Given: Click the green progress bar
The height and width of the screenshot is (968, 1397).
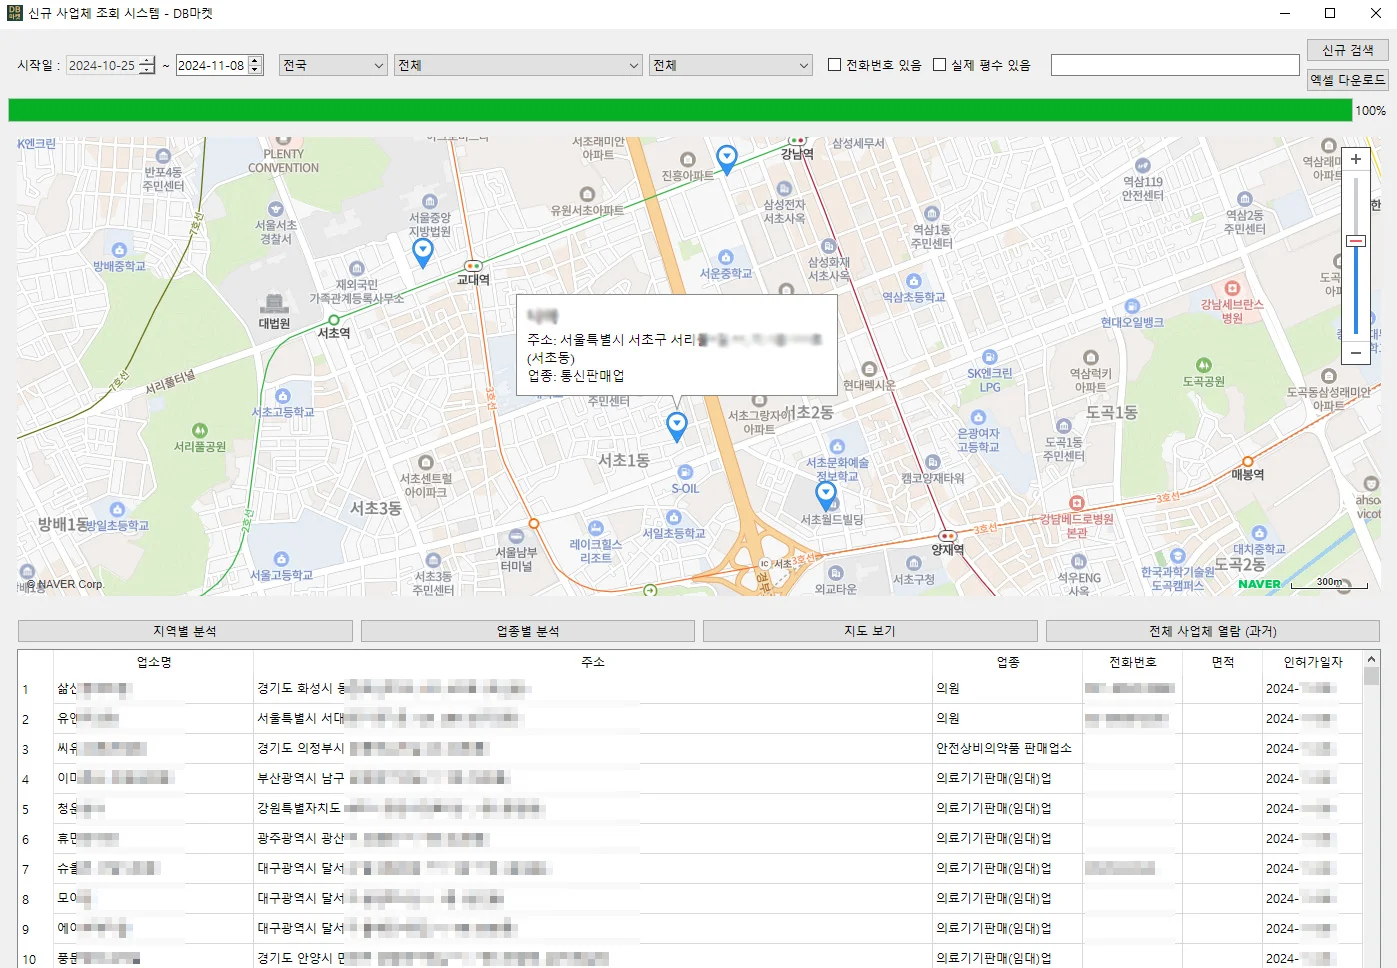Looking at the screenshot, I should (680, 110).
